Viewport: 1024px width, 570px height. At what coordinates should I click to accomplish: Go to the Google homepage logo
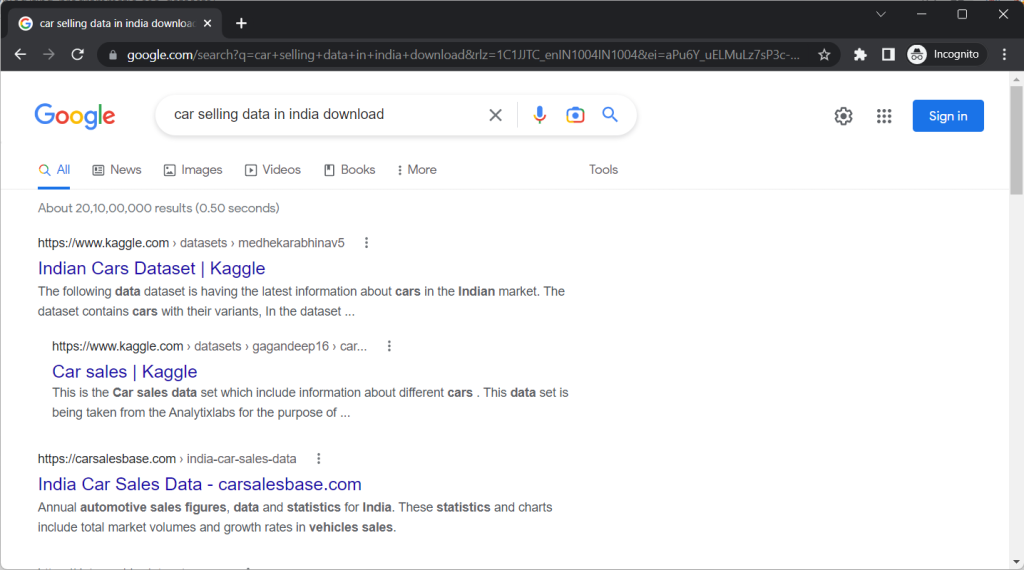(74, 116)
